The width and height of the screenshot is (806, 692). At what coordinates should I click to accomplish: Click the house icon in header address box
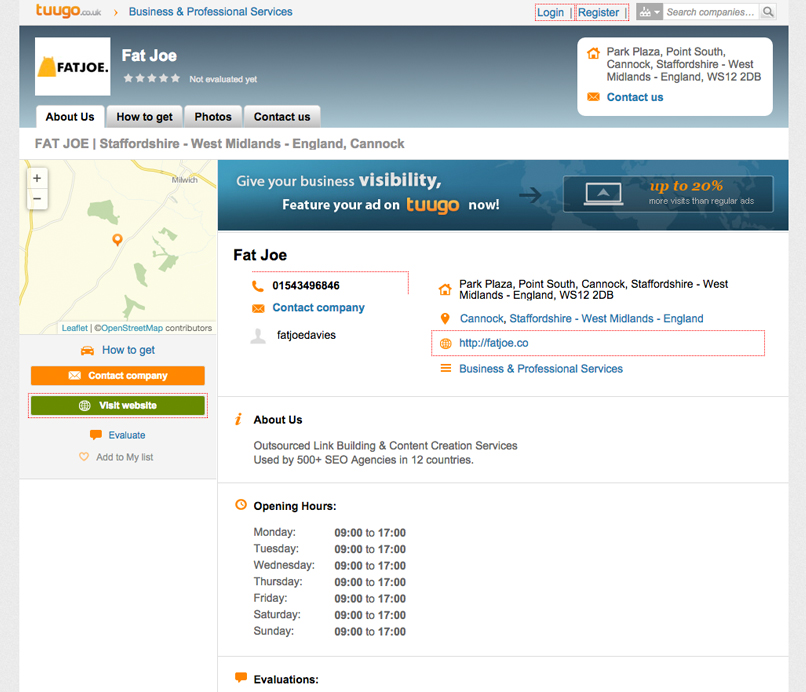593,53
